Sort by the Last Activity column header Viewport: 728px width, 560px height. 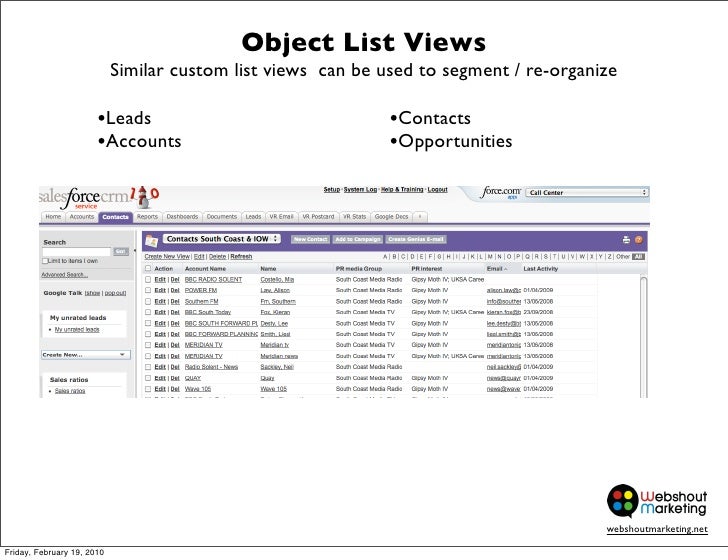(x=540, y=269)
